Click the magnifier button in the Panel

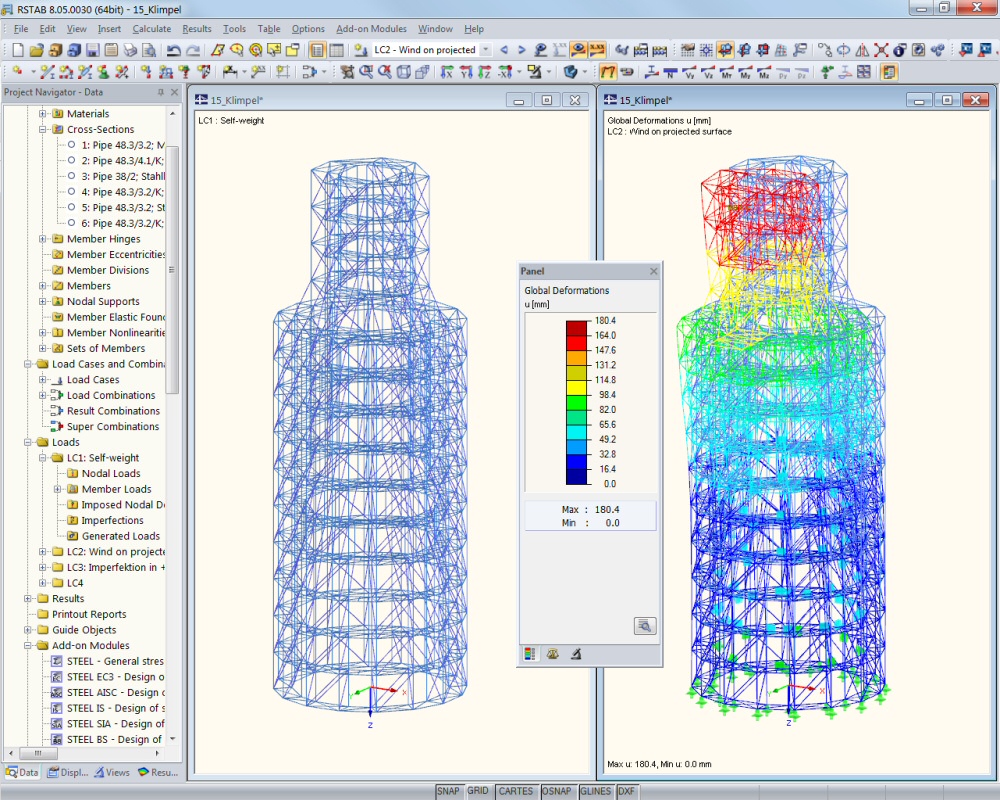click(645, 626)
